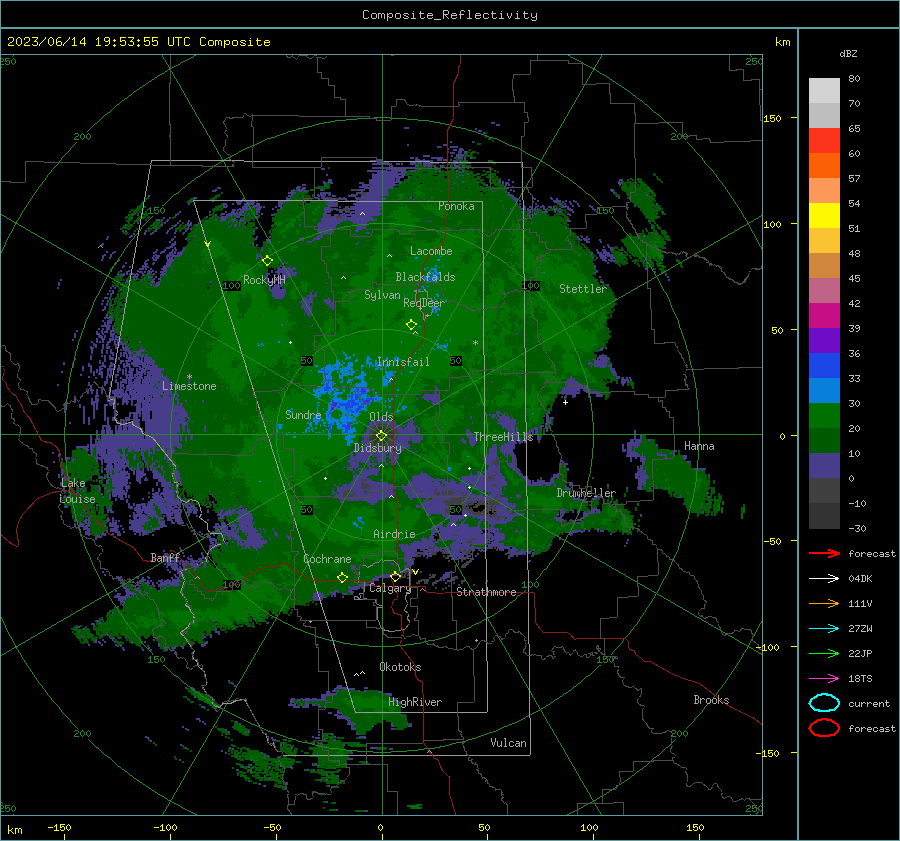Click the Lacombe label
The height and width of the screenshot is (841, 900).
pyautogui.click(x=431, y=251)
